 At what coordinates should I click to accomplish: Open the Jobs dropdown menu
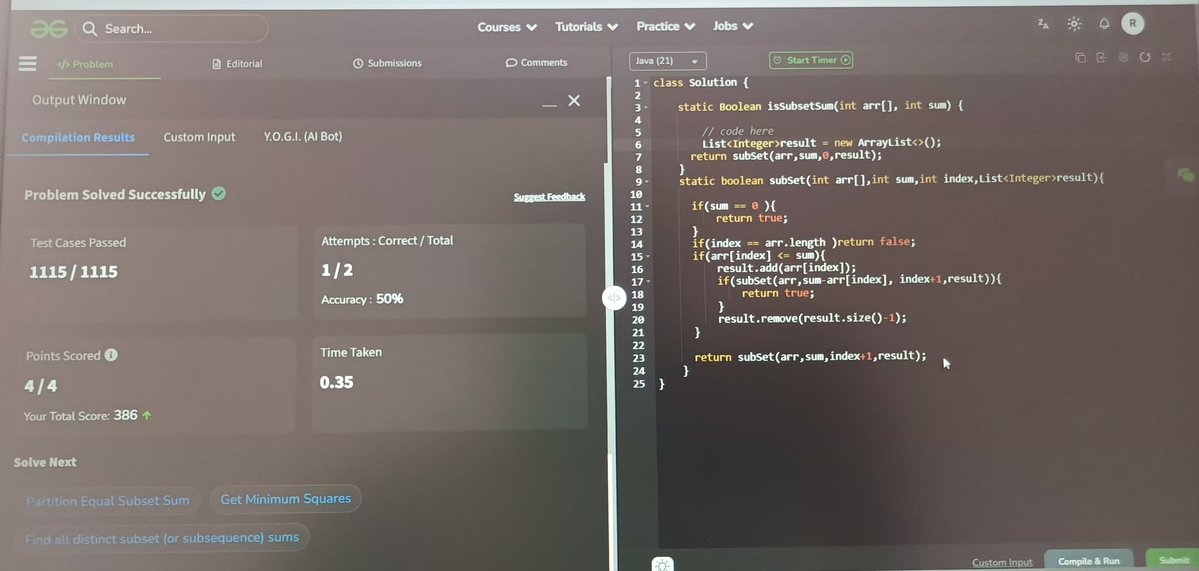(x=733, y=26)
